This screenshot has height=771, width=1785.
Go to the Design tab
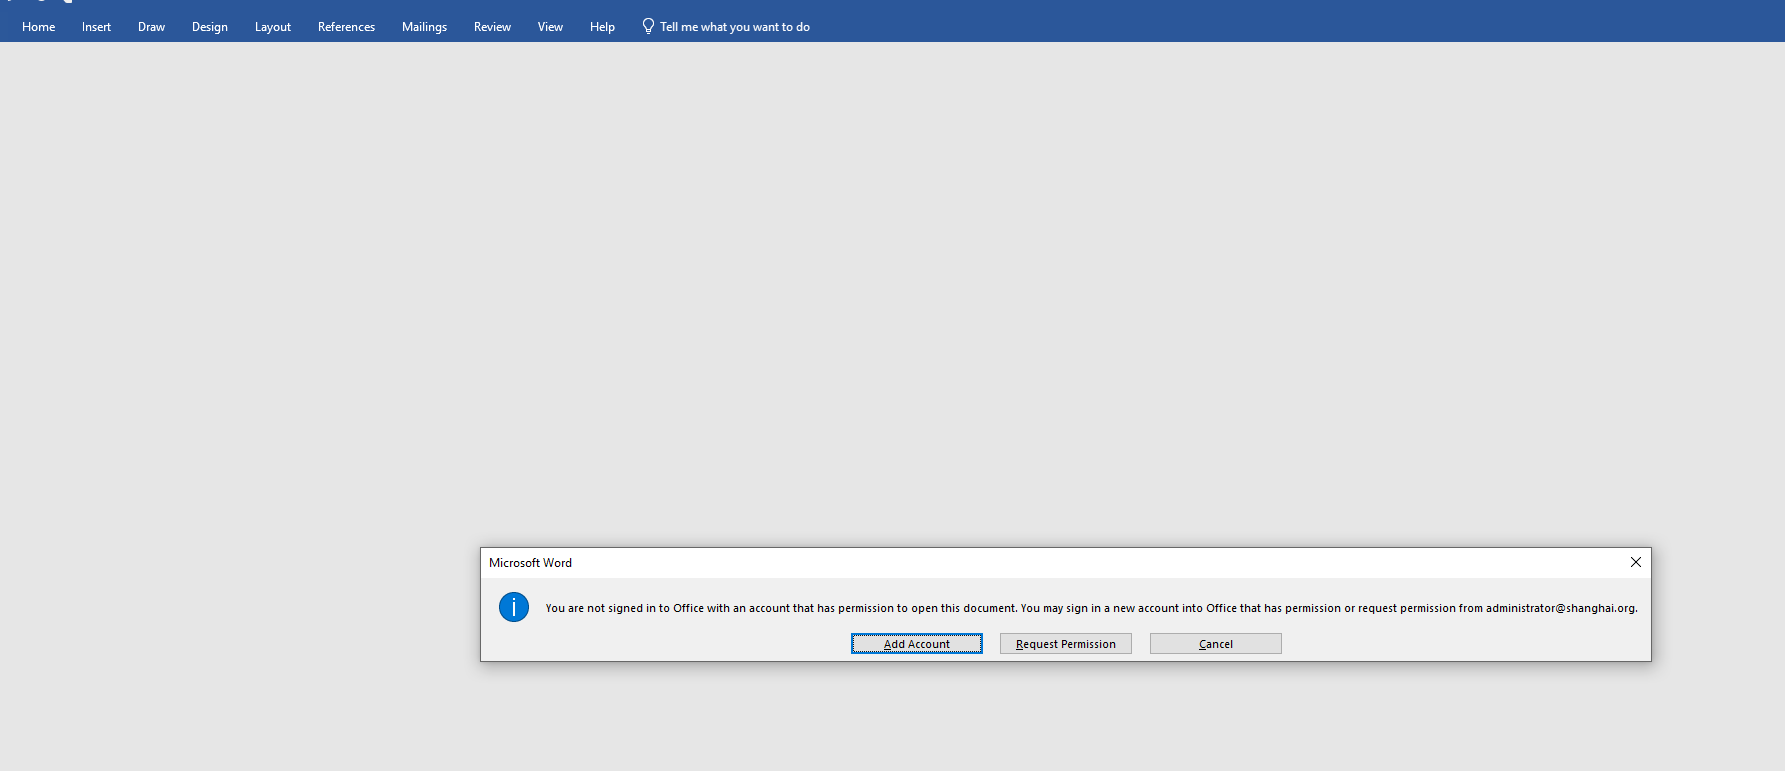(210, 27)
